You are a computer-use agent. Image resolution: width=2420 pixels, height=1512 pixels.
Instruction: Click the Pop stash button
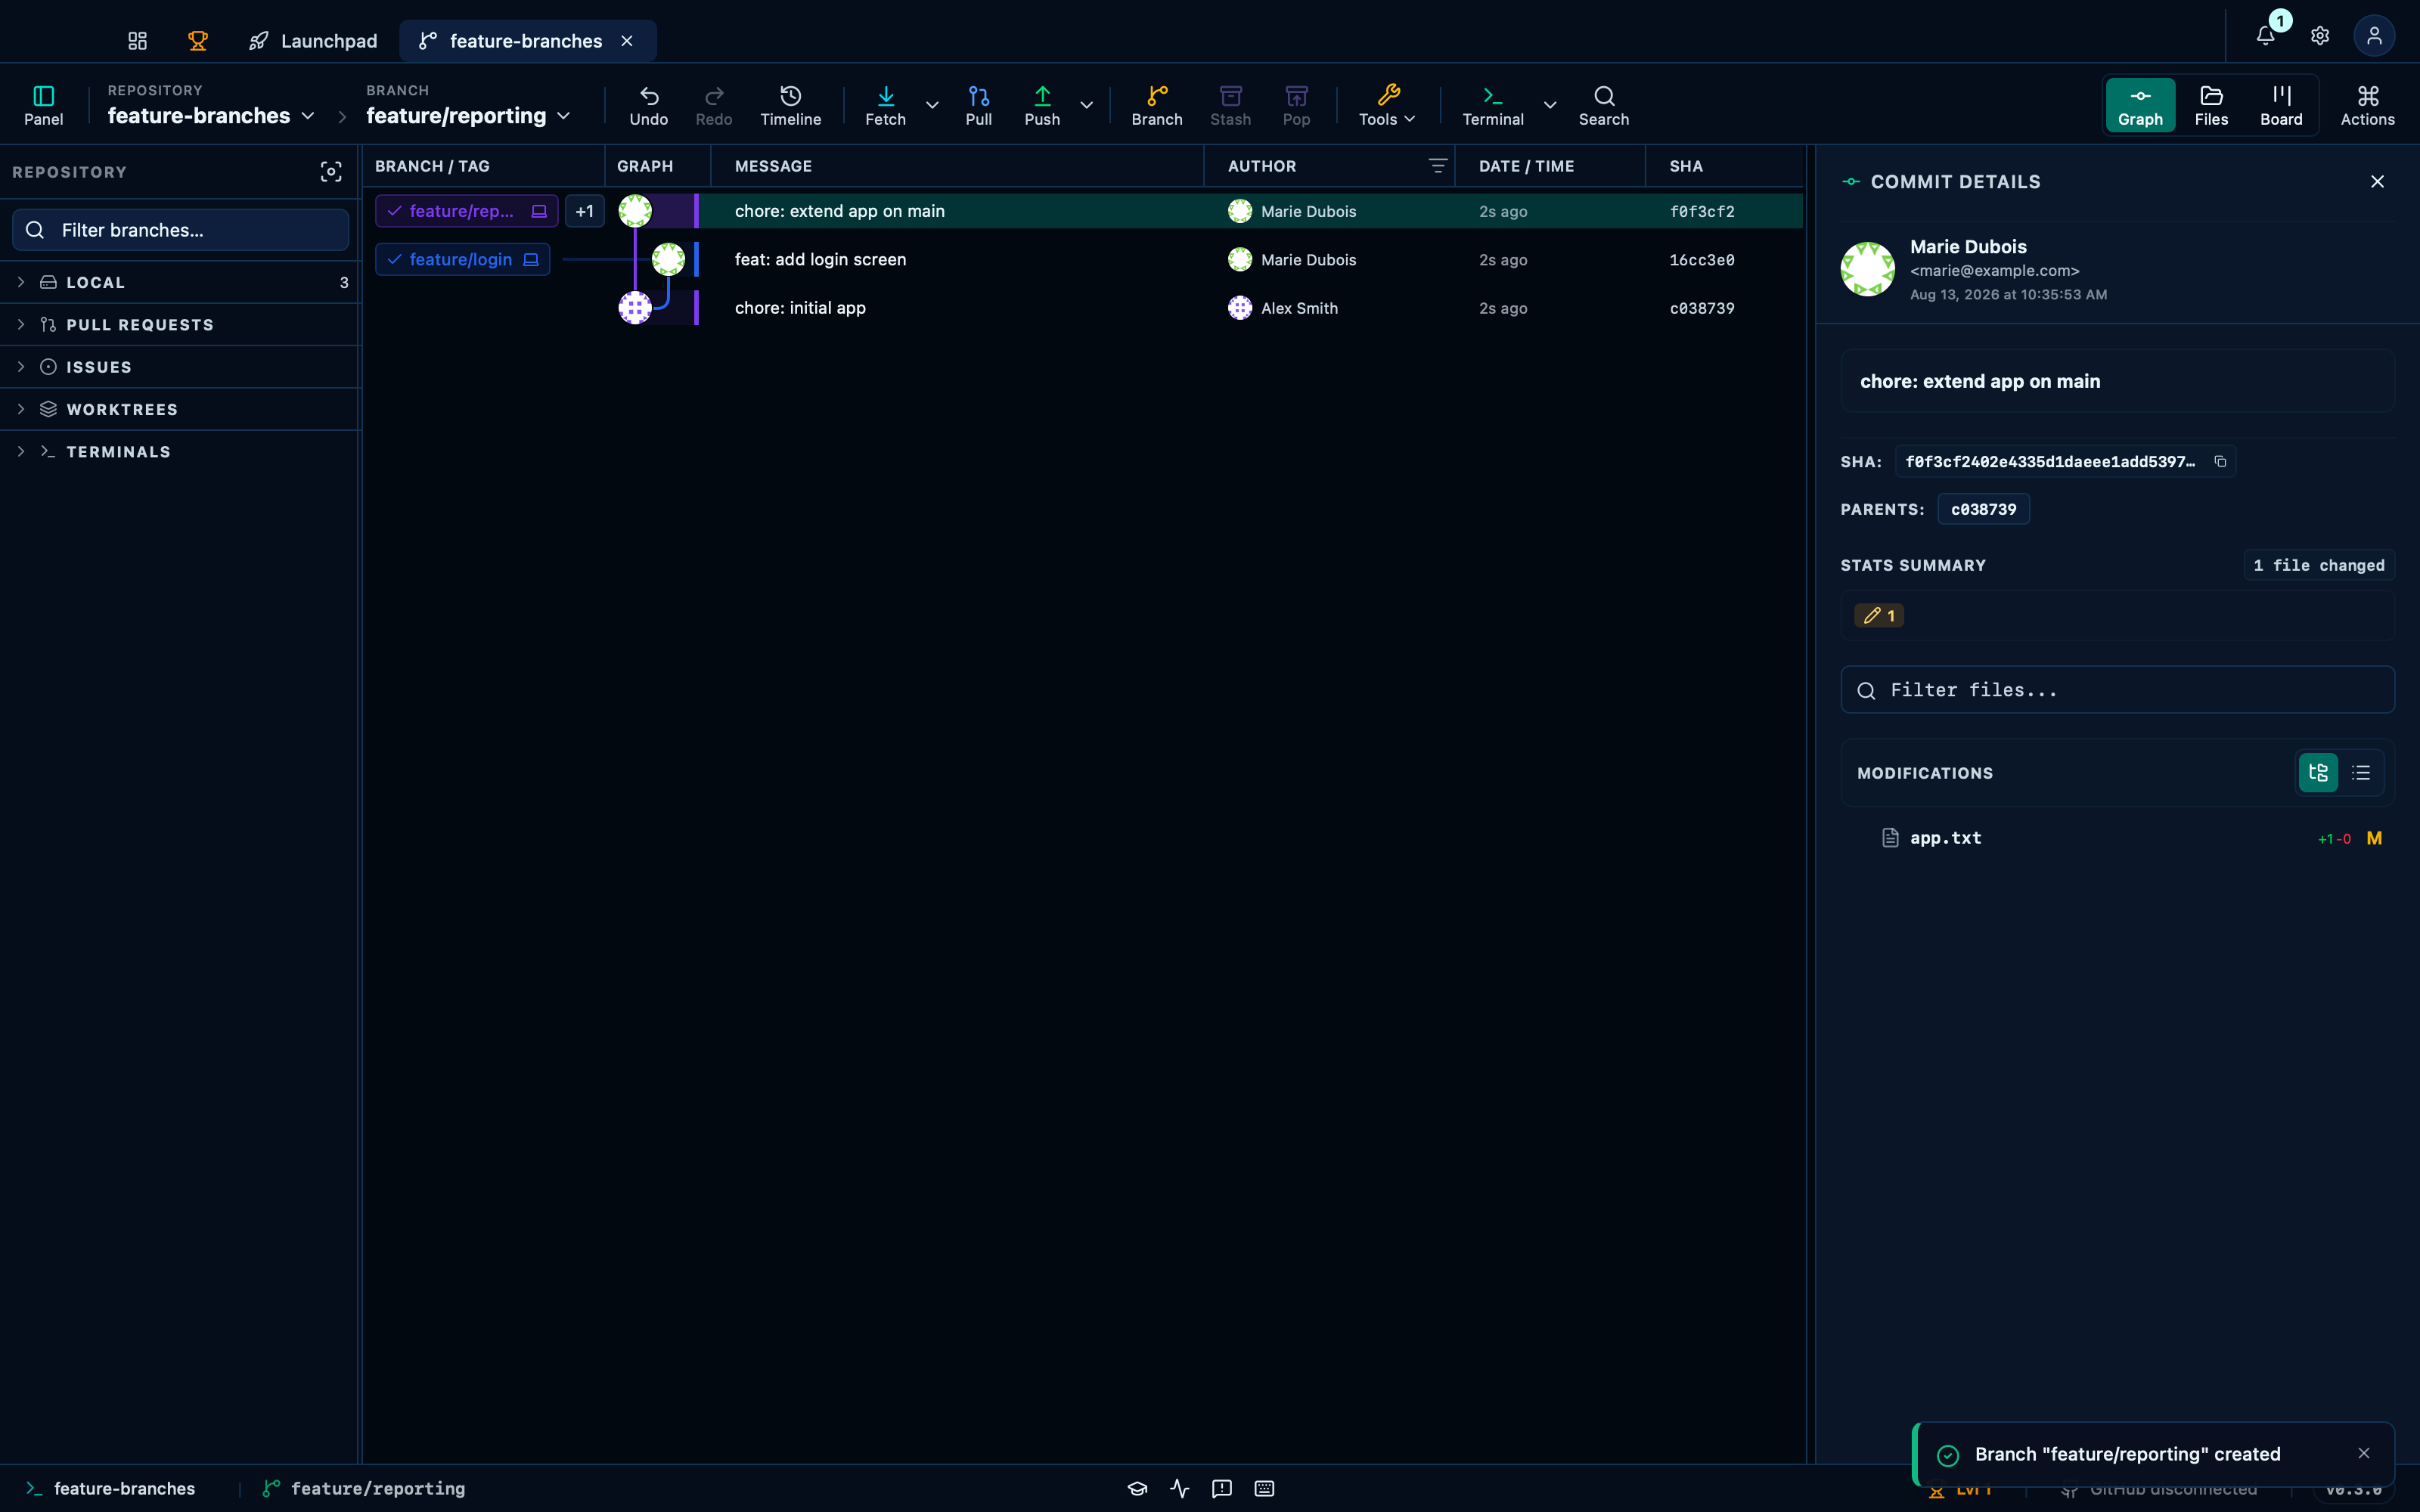coord(1297,105)
